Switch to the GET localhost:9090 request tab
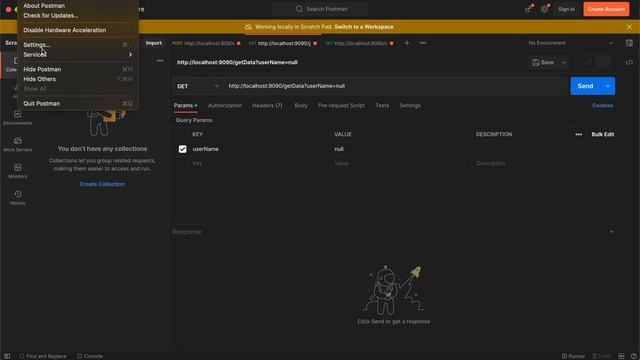 (282, 43)
